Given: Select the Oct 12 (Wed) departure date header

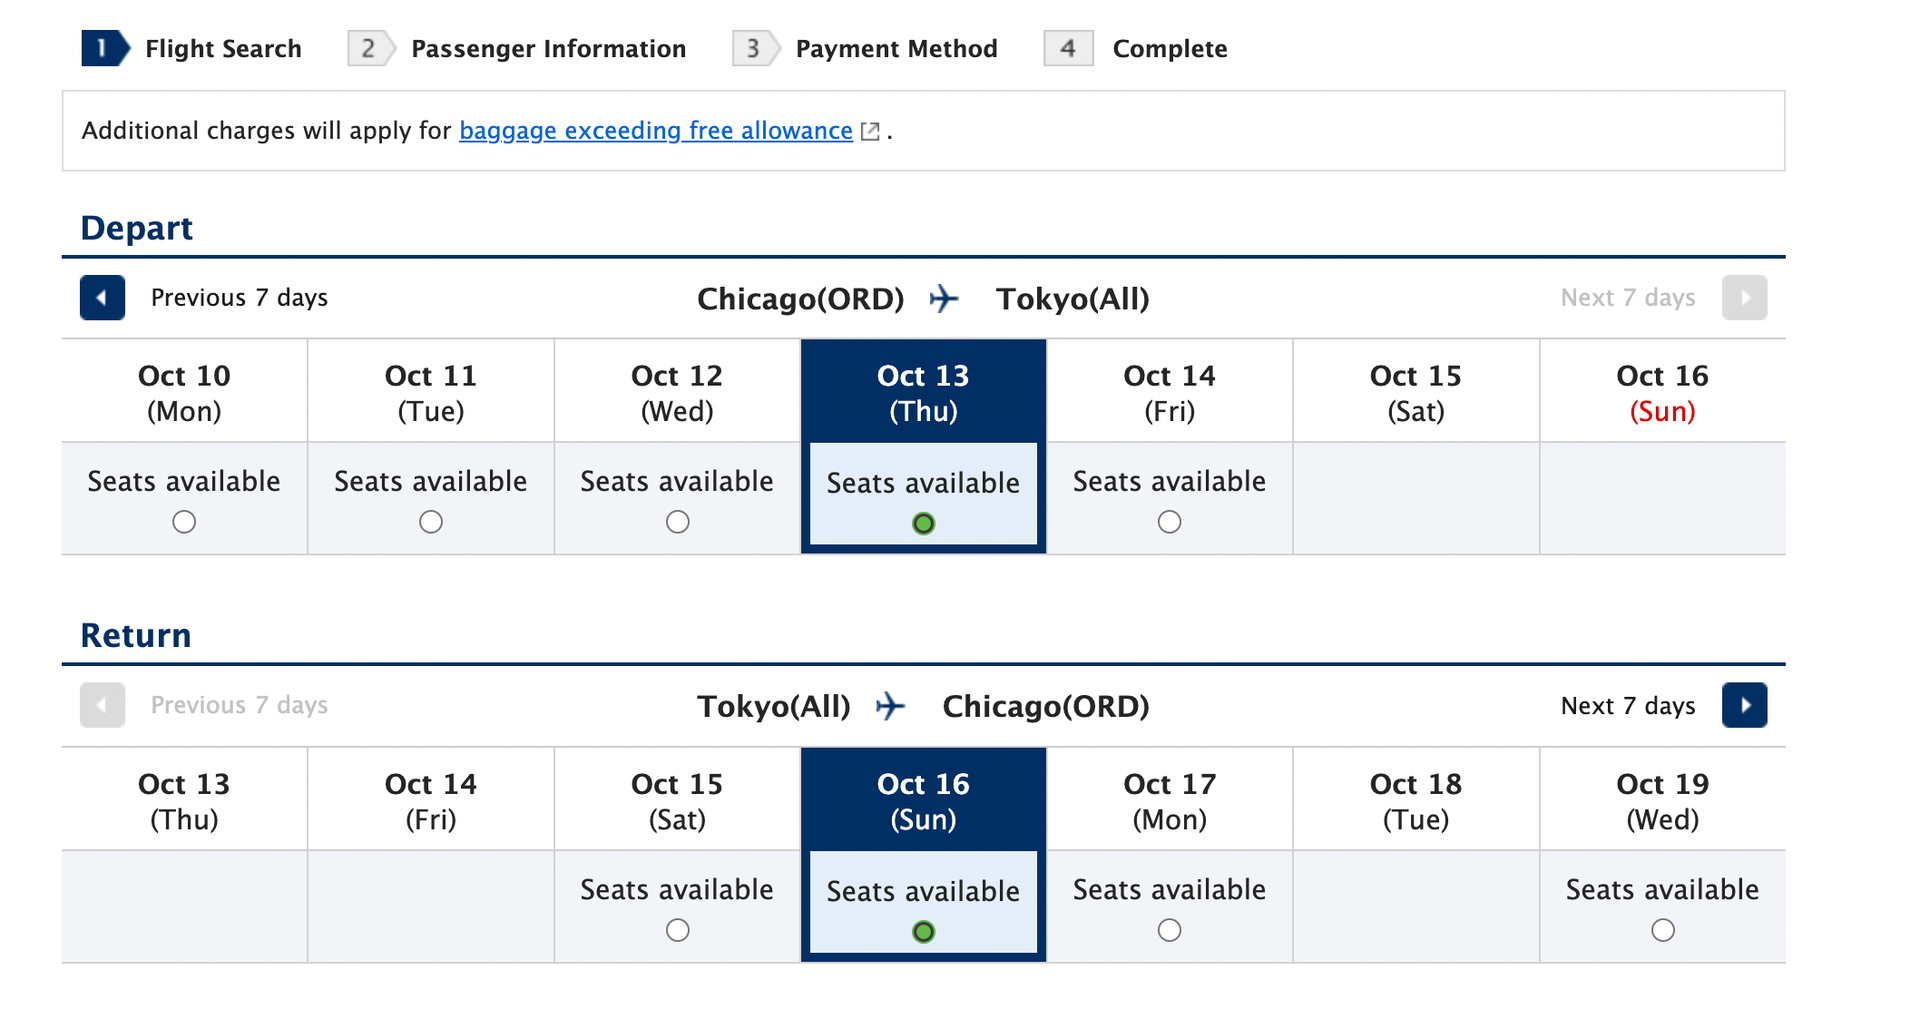Looking at the screenshot, I should click(x=677, y=392).
